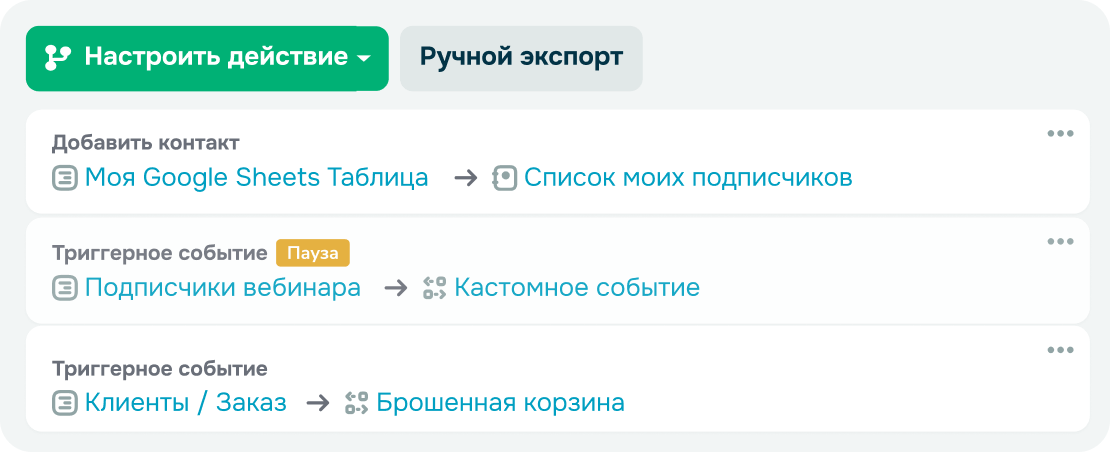Screen dimensions: 1110x452
Task: Click the event icon beside Брошенная корзина
Action: click(356, 404)
